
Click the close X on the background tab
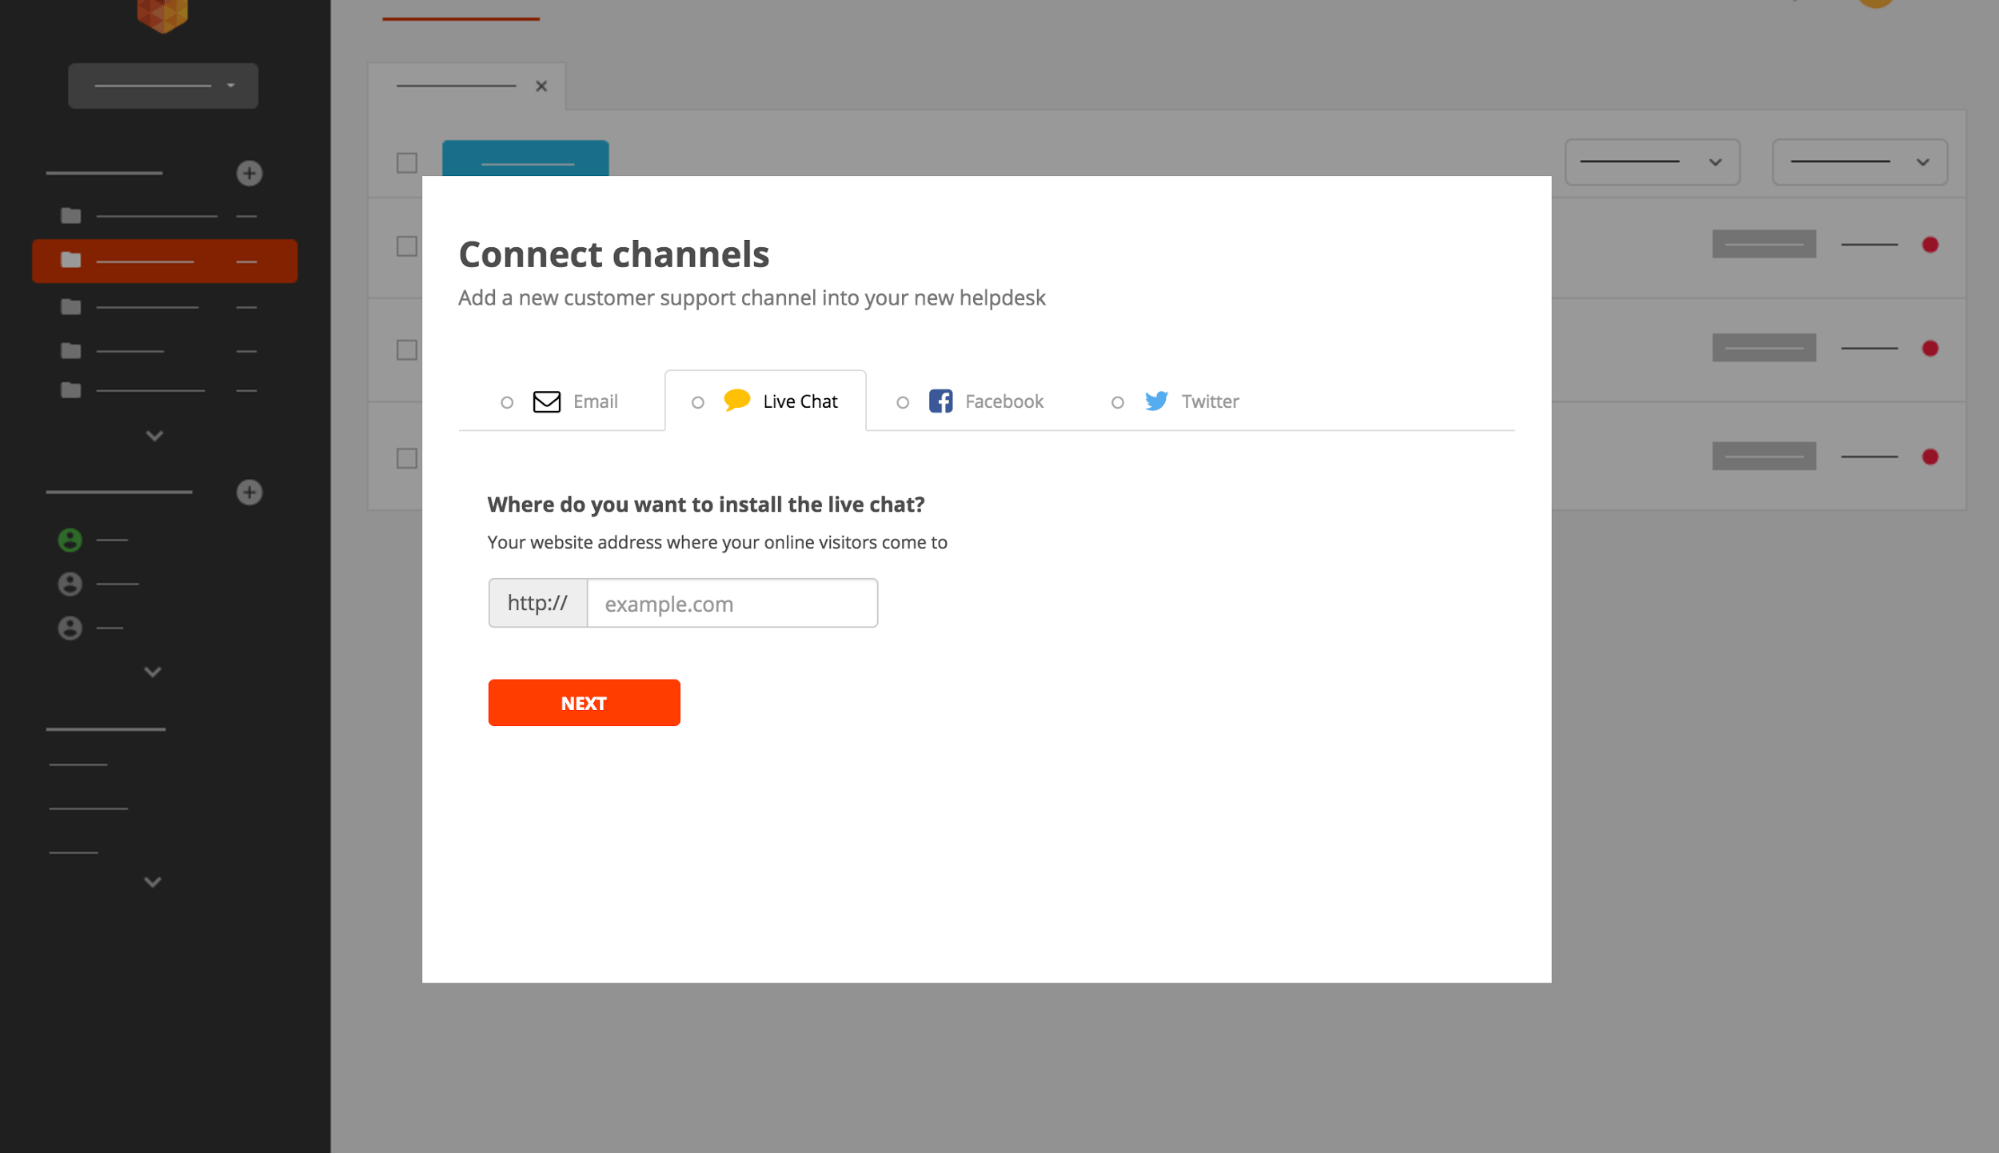click(x=541, y=86)
